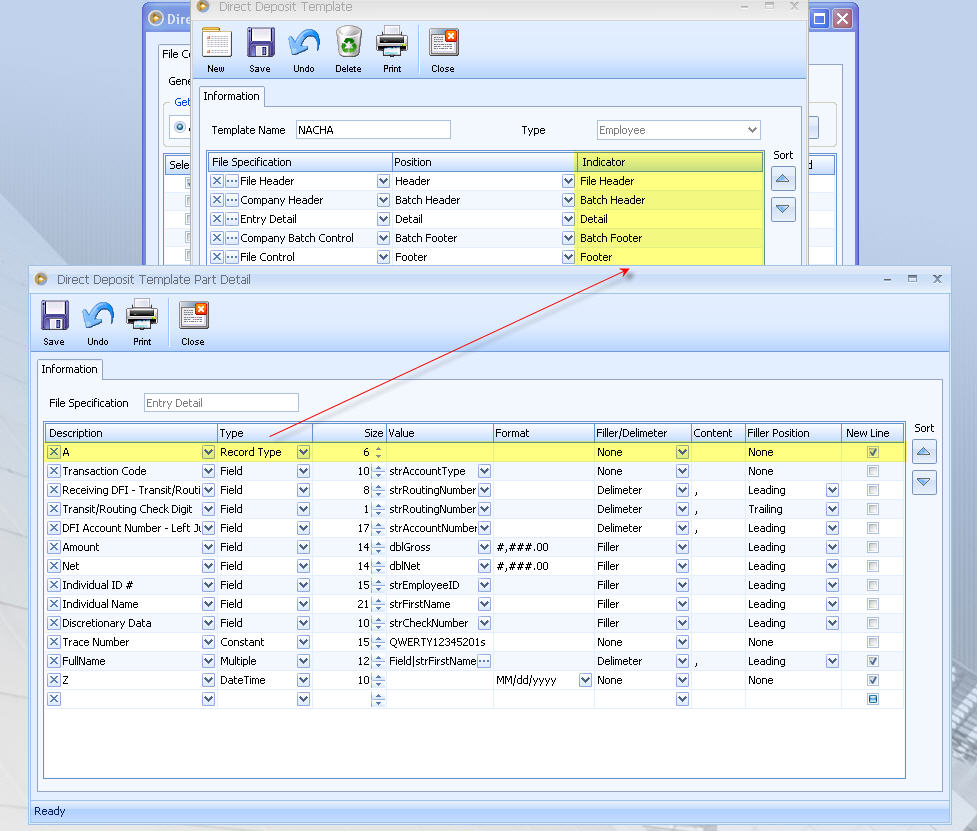Viewport: 977px width, 831px height.
Task: Select Information tab in Template Part Detail
Action: coord(69,369)
